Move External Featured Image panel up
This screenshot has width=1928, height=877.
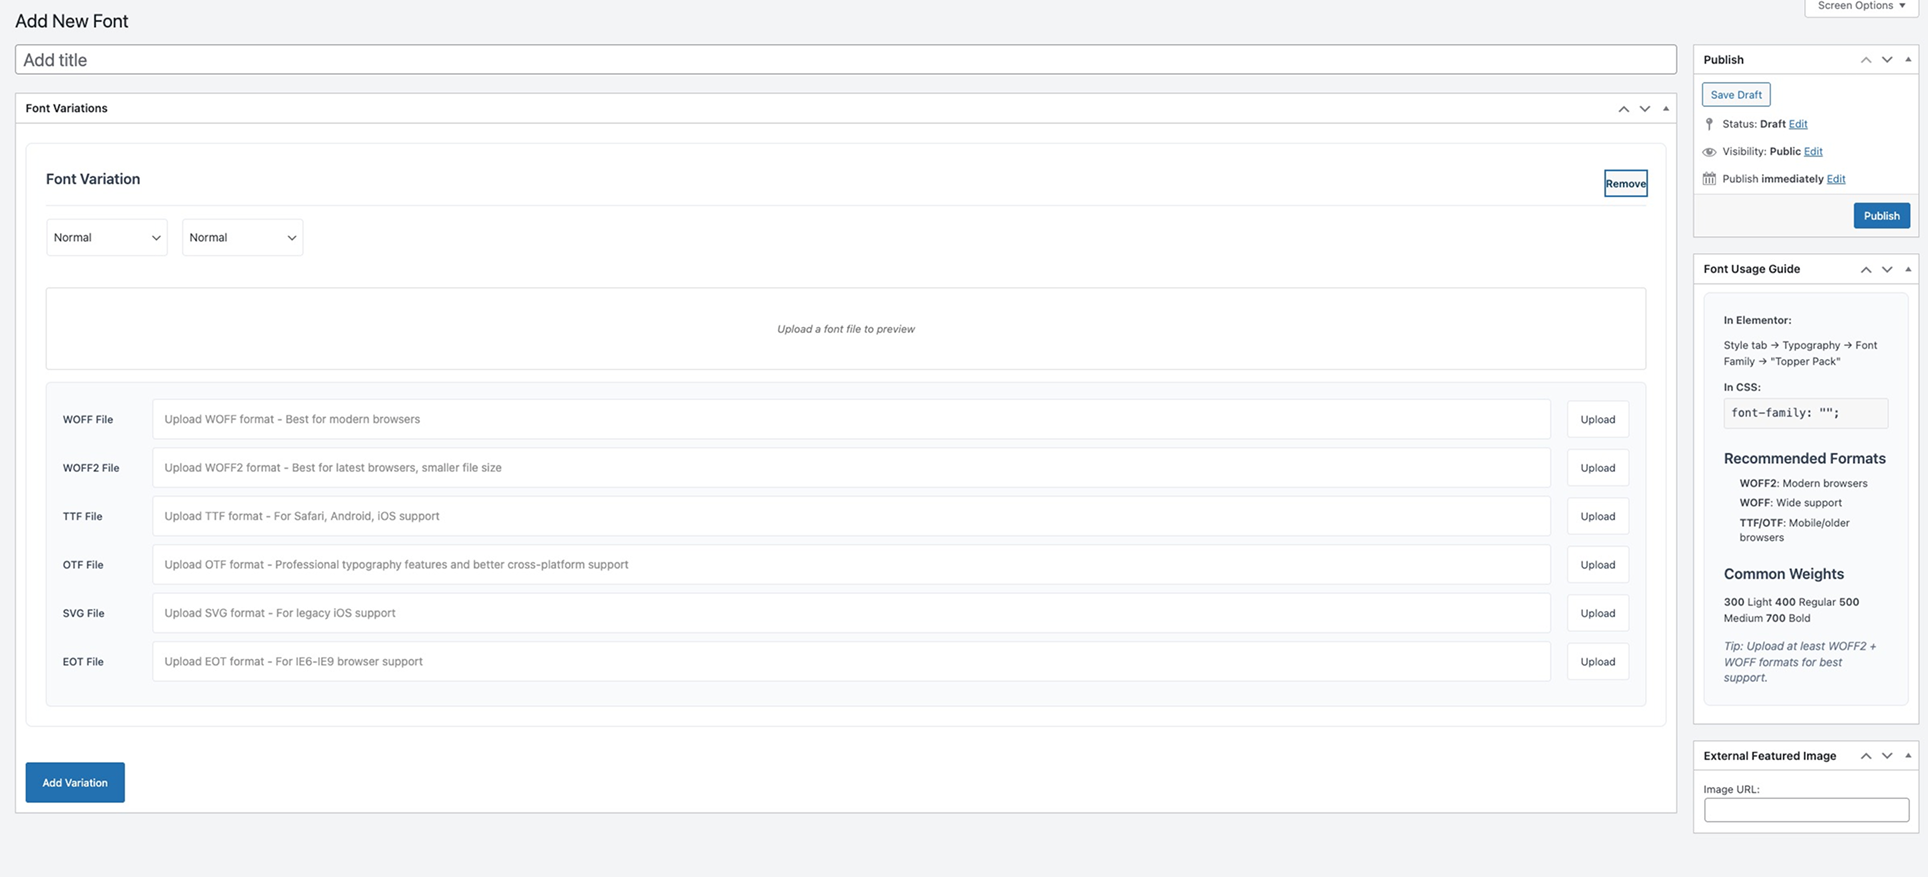(1865, 756)
